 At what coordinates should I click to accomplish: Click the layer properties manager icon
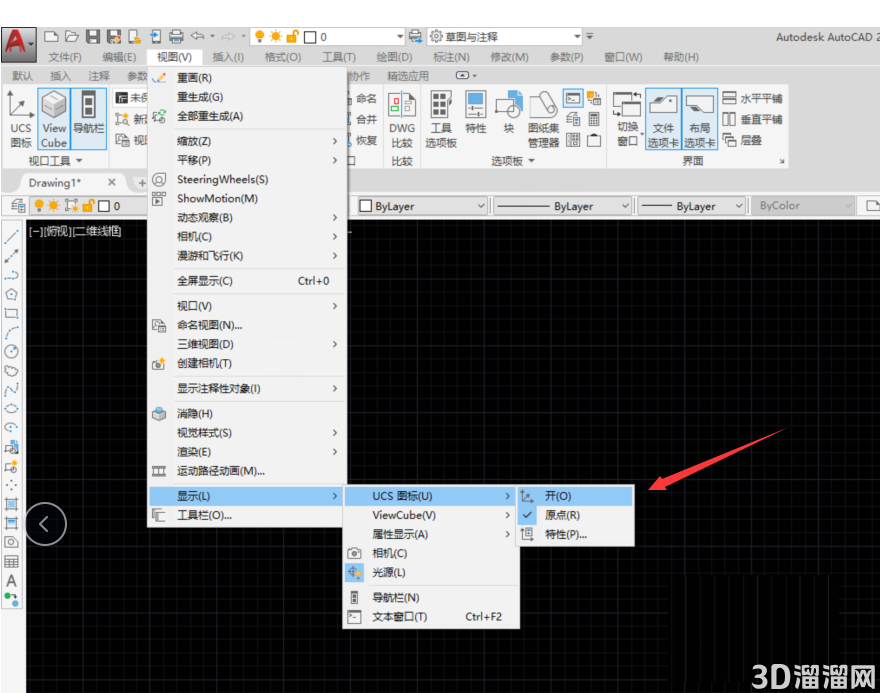point(18,206)
